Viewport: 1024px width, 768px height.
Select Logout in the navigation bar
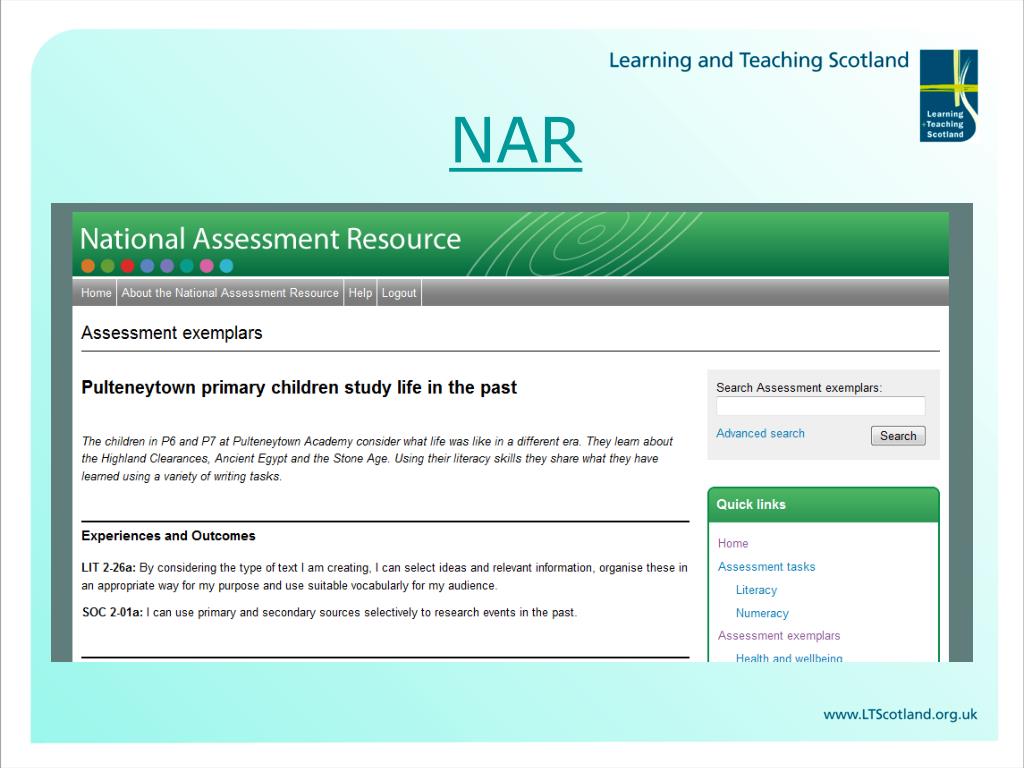(399, 293)
